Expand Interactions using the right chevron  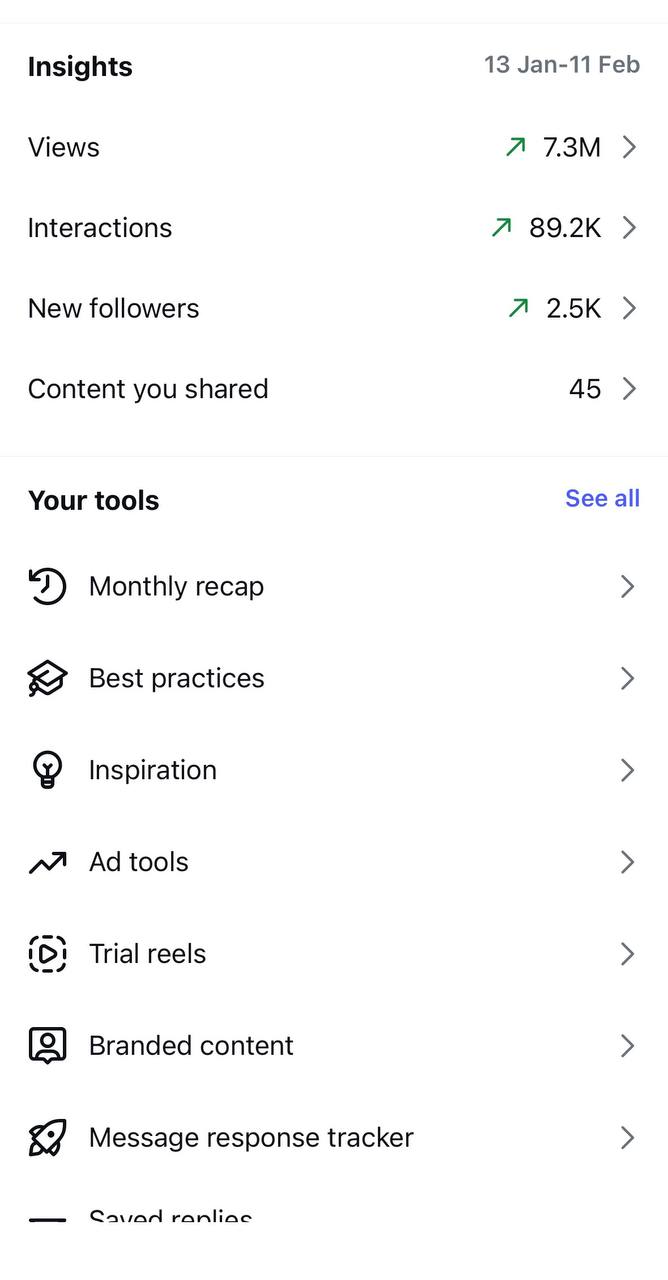point(629,228)
